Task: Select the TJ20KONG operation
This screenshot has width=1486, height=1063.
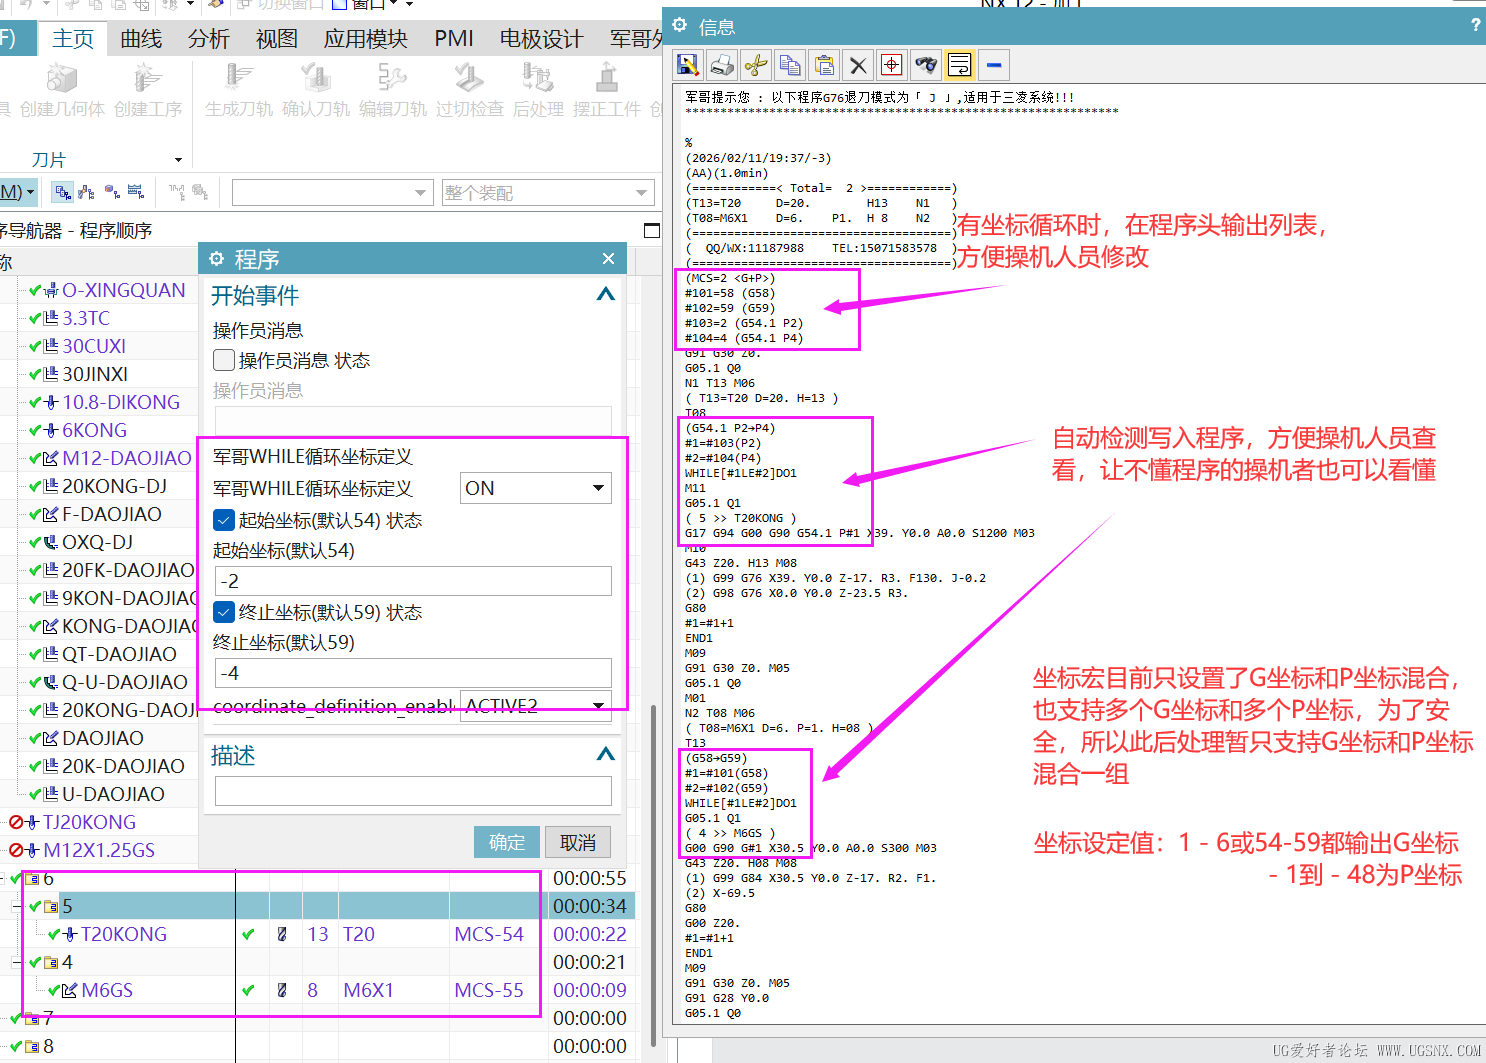Action: (90, 822)
